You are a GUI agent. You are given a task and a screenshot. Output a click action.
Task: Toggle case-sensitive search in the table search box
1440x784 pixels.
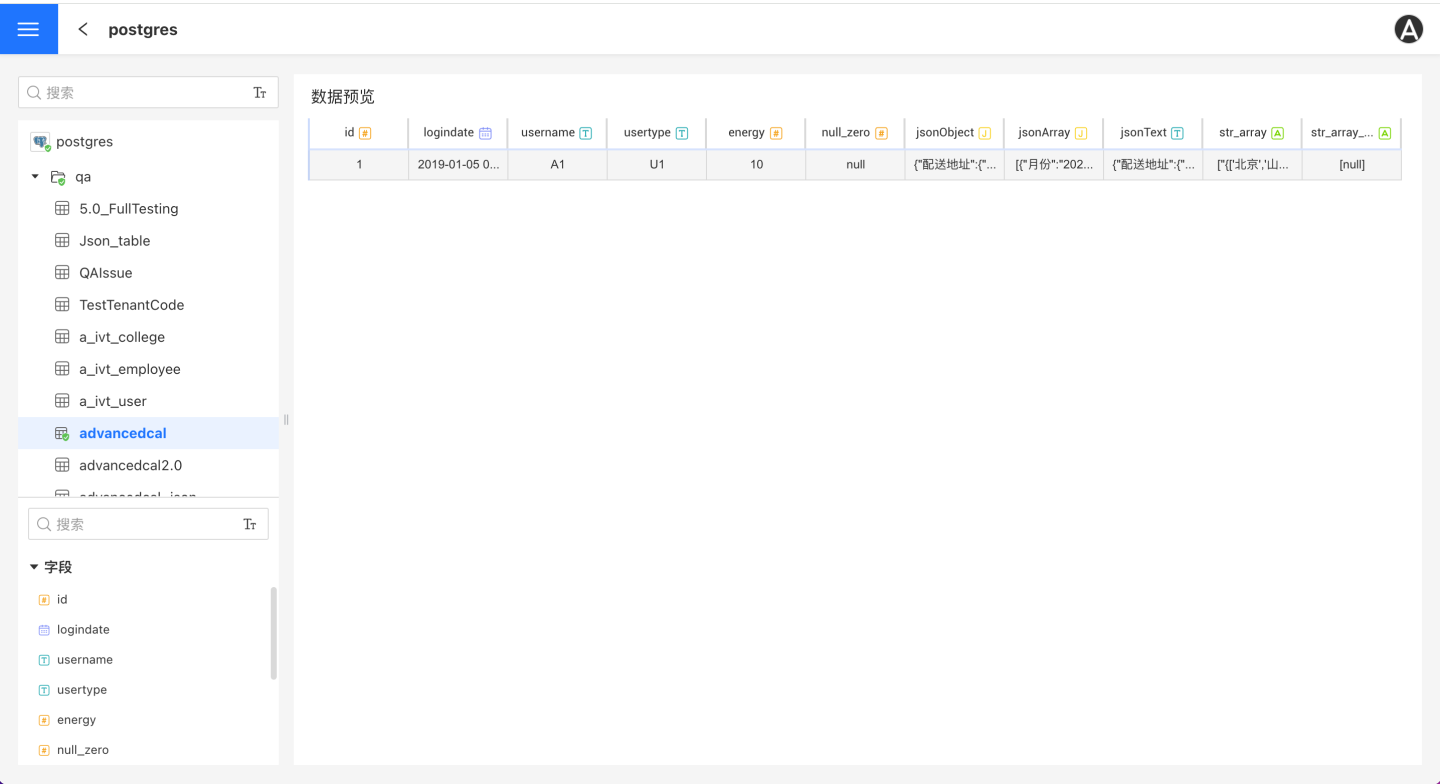[x=260, y=93]
